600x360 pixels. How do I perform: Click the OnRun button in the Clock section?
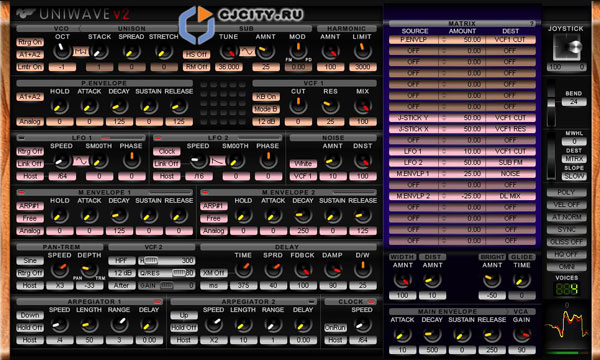335,327
